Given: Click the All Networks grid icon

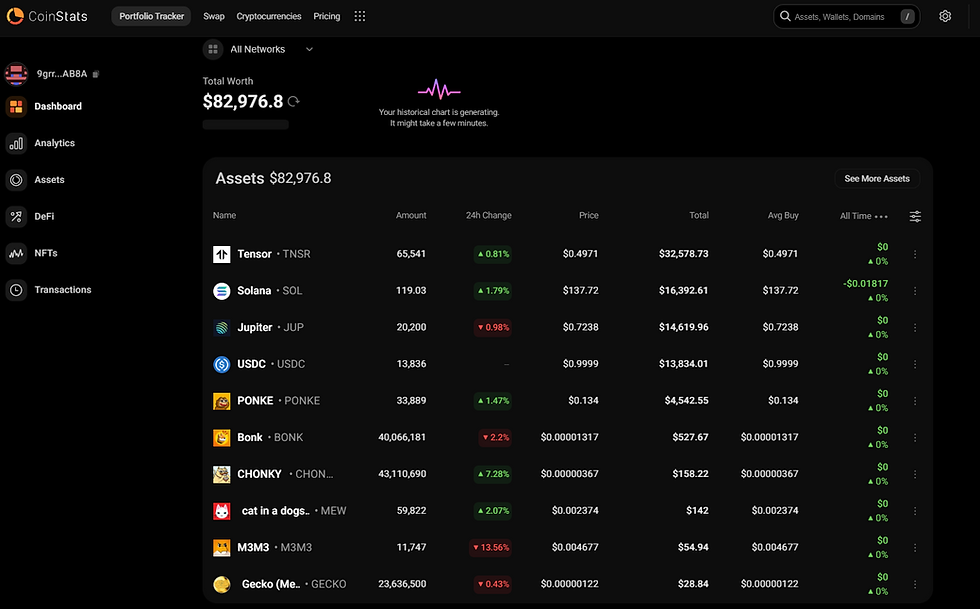Looking at the screenshot, I should click(x=213, y=49).
